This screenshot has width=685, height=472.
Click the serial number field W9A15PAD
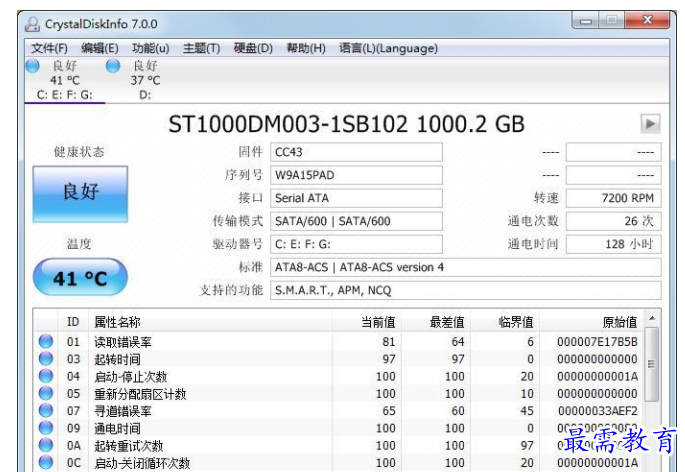[356, 175]
